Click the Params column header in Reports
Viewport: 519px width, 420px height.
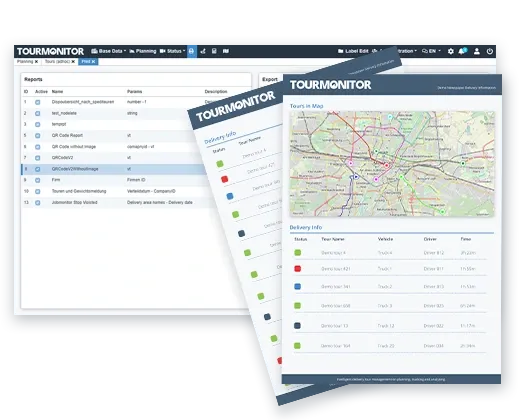134,92
